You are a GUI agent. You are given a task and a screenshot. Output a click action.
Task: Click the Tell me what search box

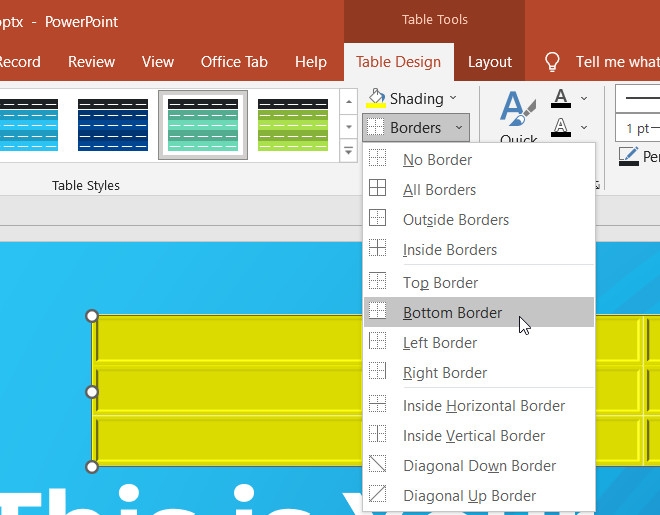tap(615, 62)
